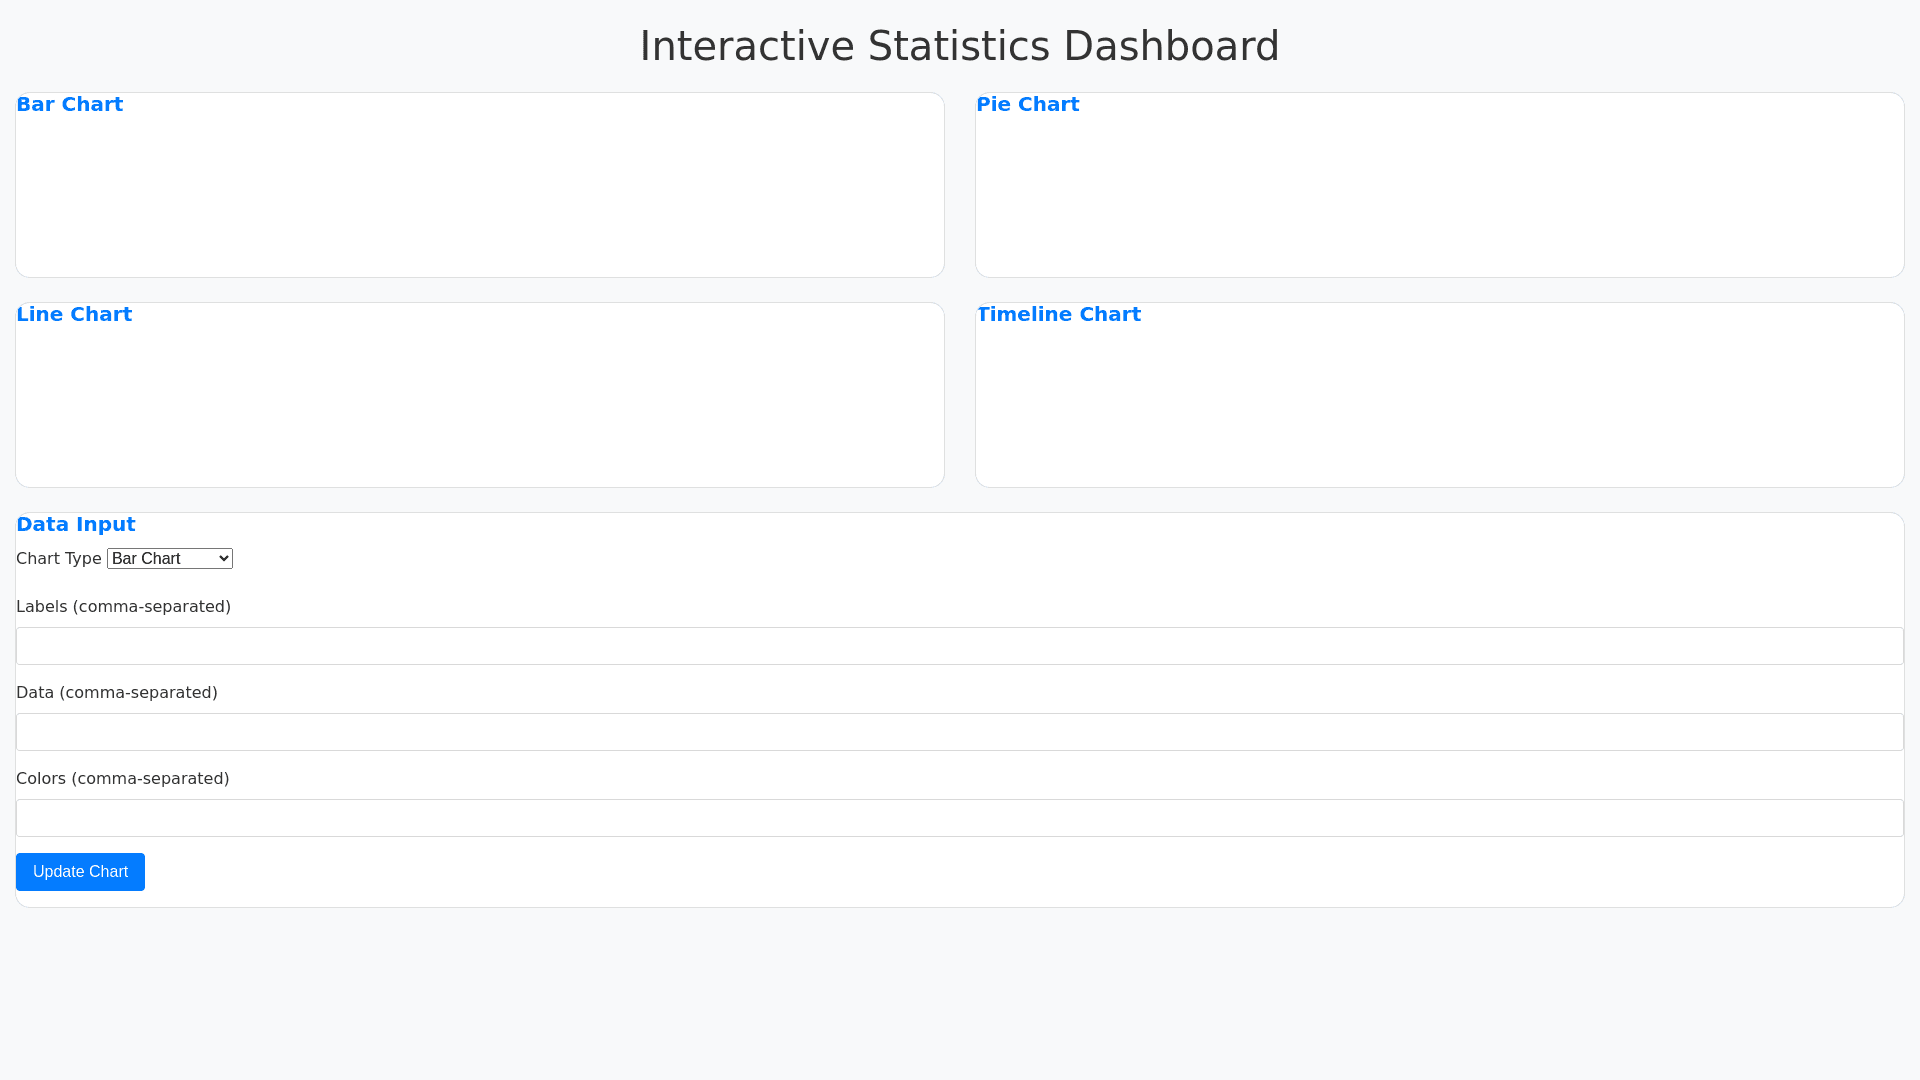Focus the Colors comma-separated input field
Screen dimensions: 1920x1080
click(x=960, y=818)
